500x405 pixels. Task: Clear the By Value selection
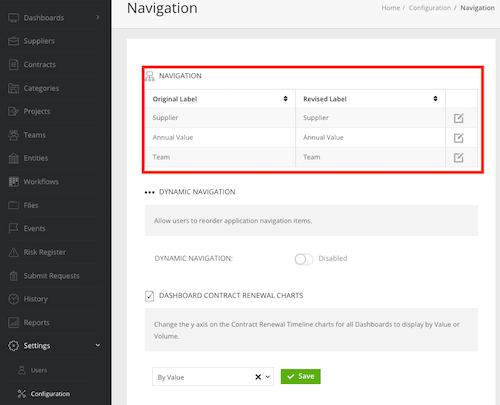pyautogui.click(x=258, y=377)
